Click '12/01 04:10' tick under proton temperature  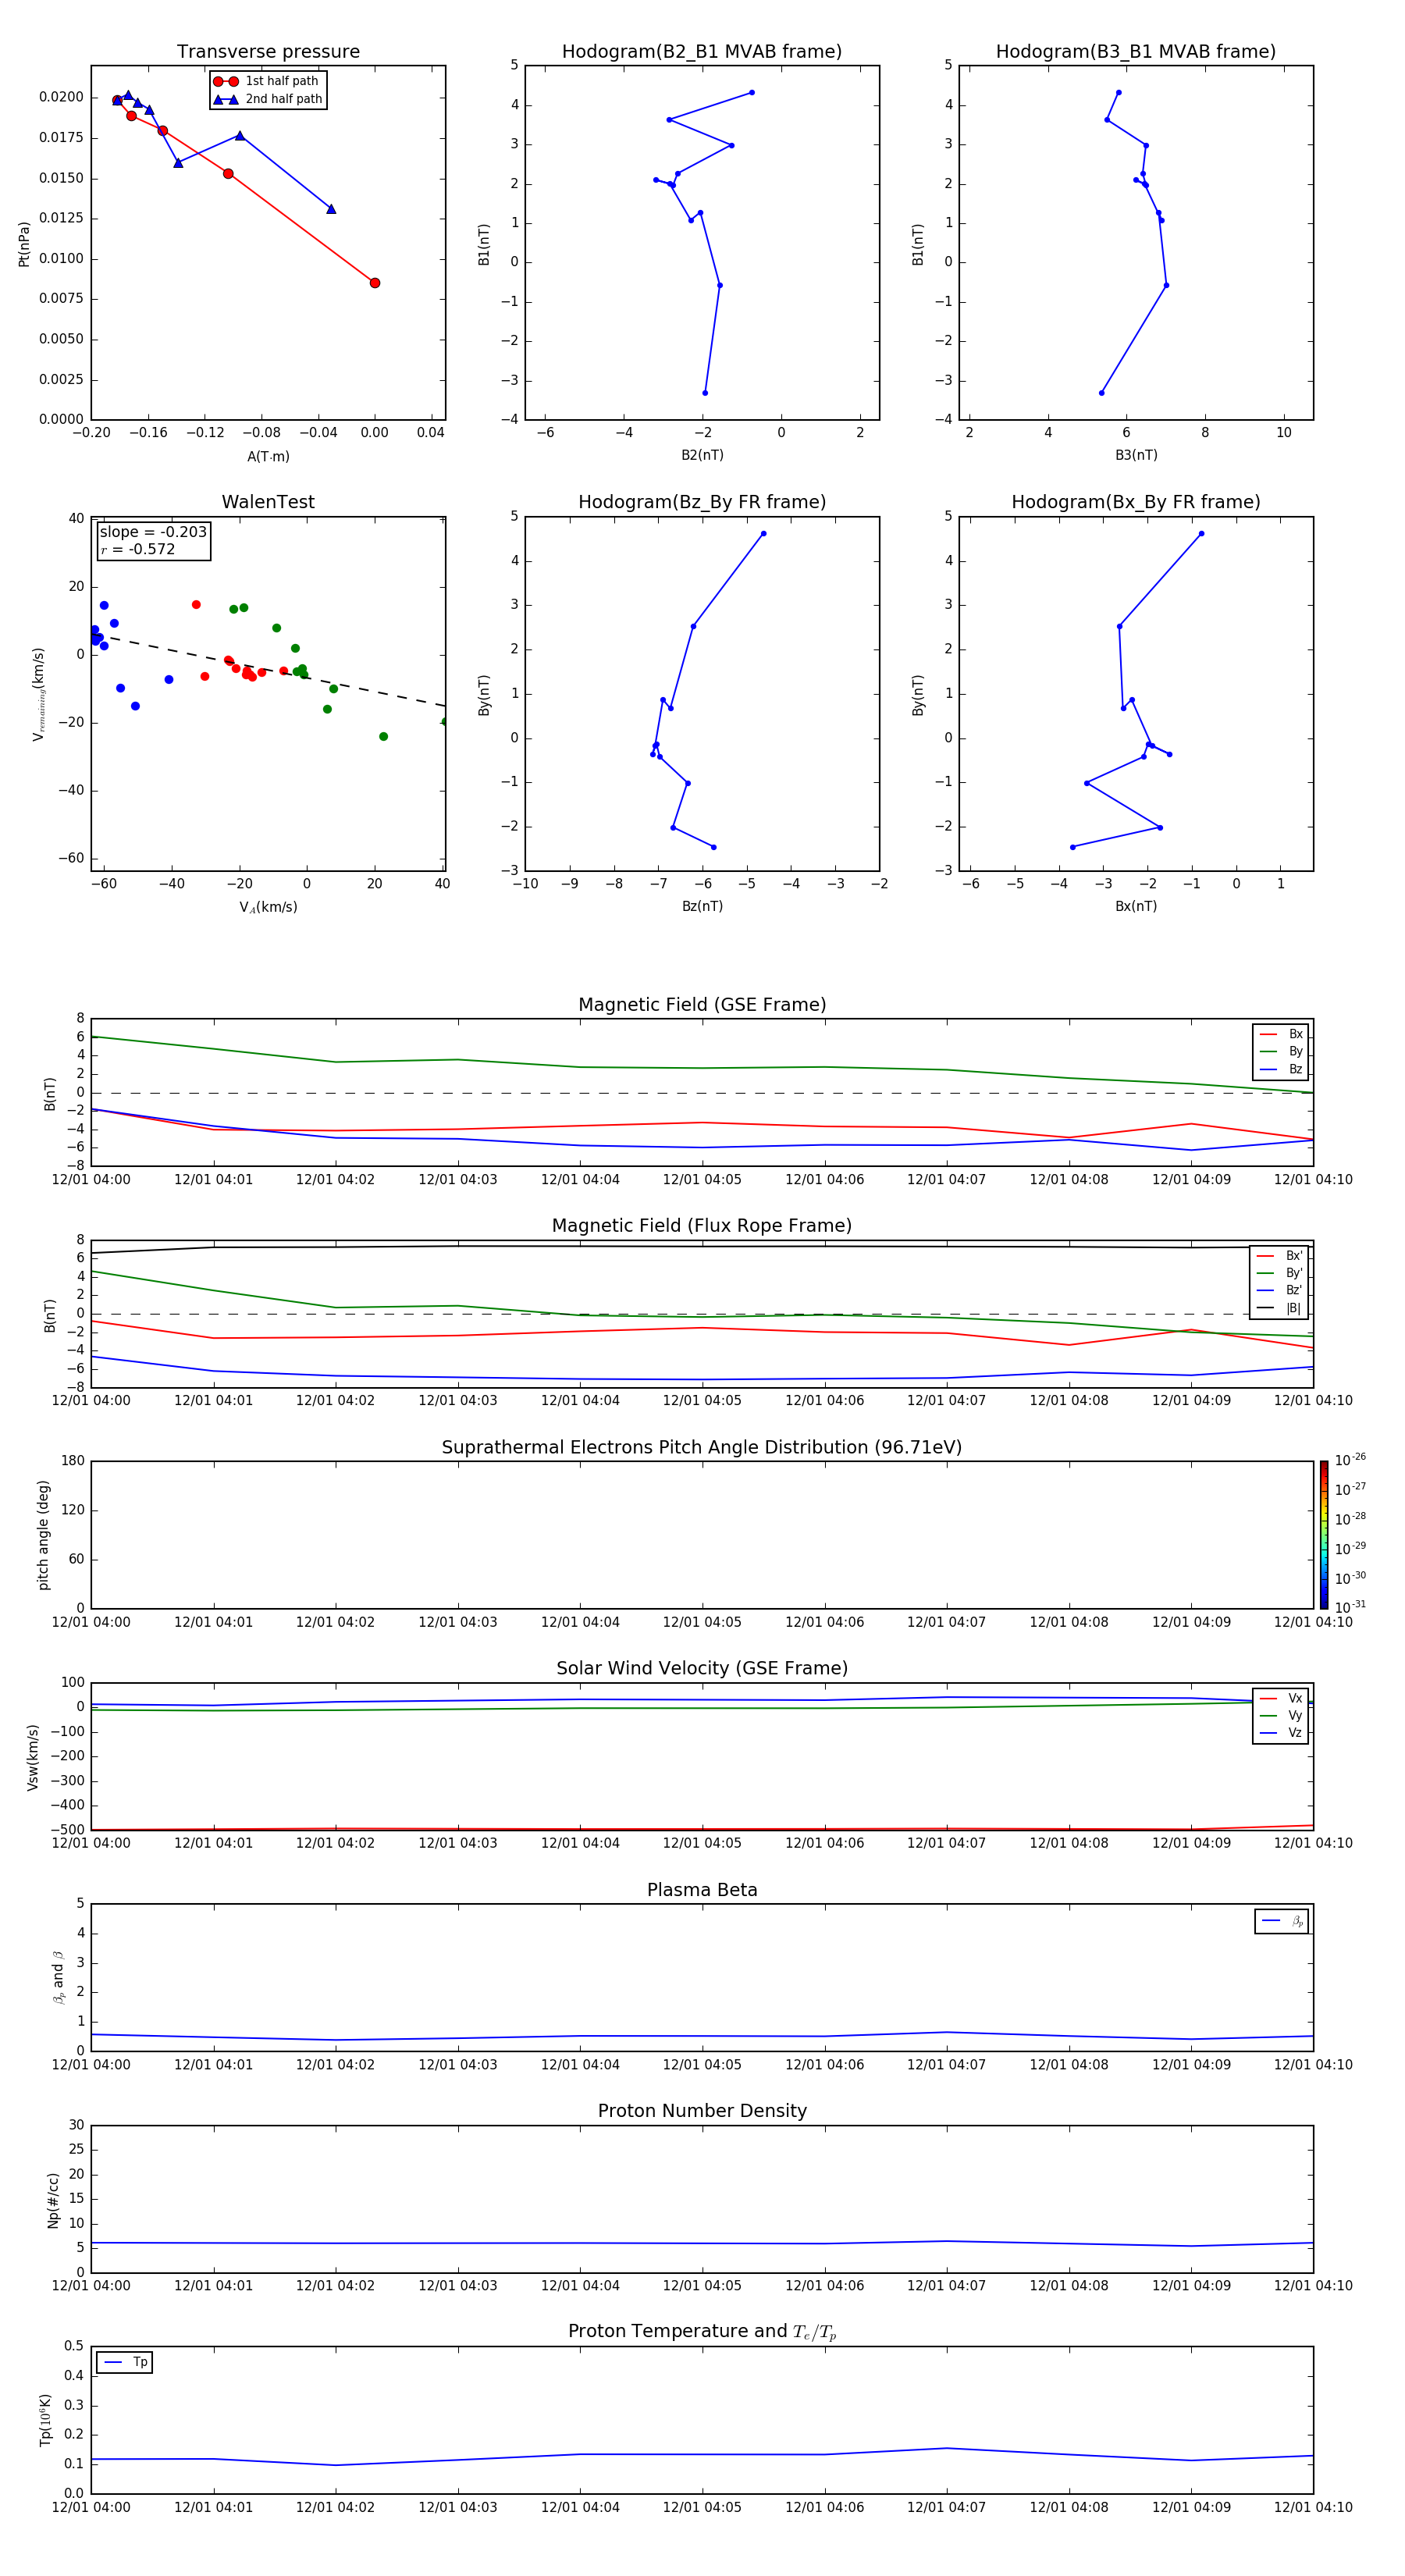coord(1313,2507)
